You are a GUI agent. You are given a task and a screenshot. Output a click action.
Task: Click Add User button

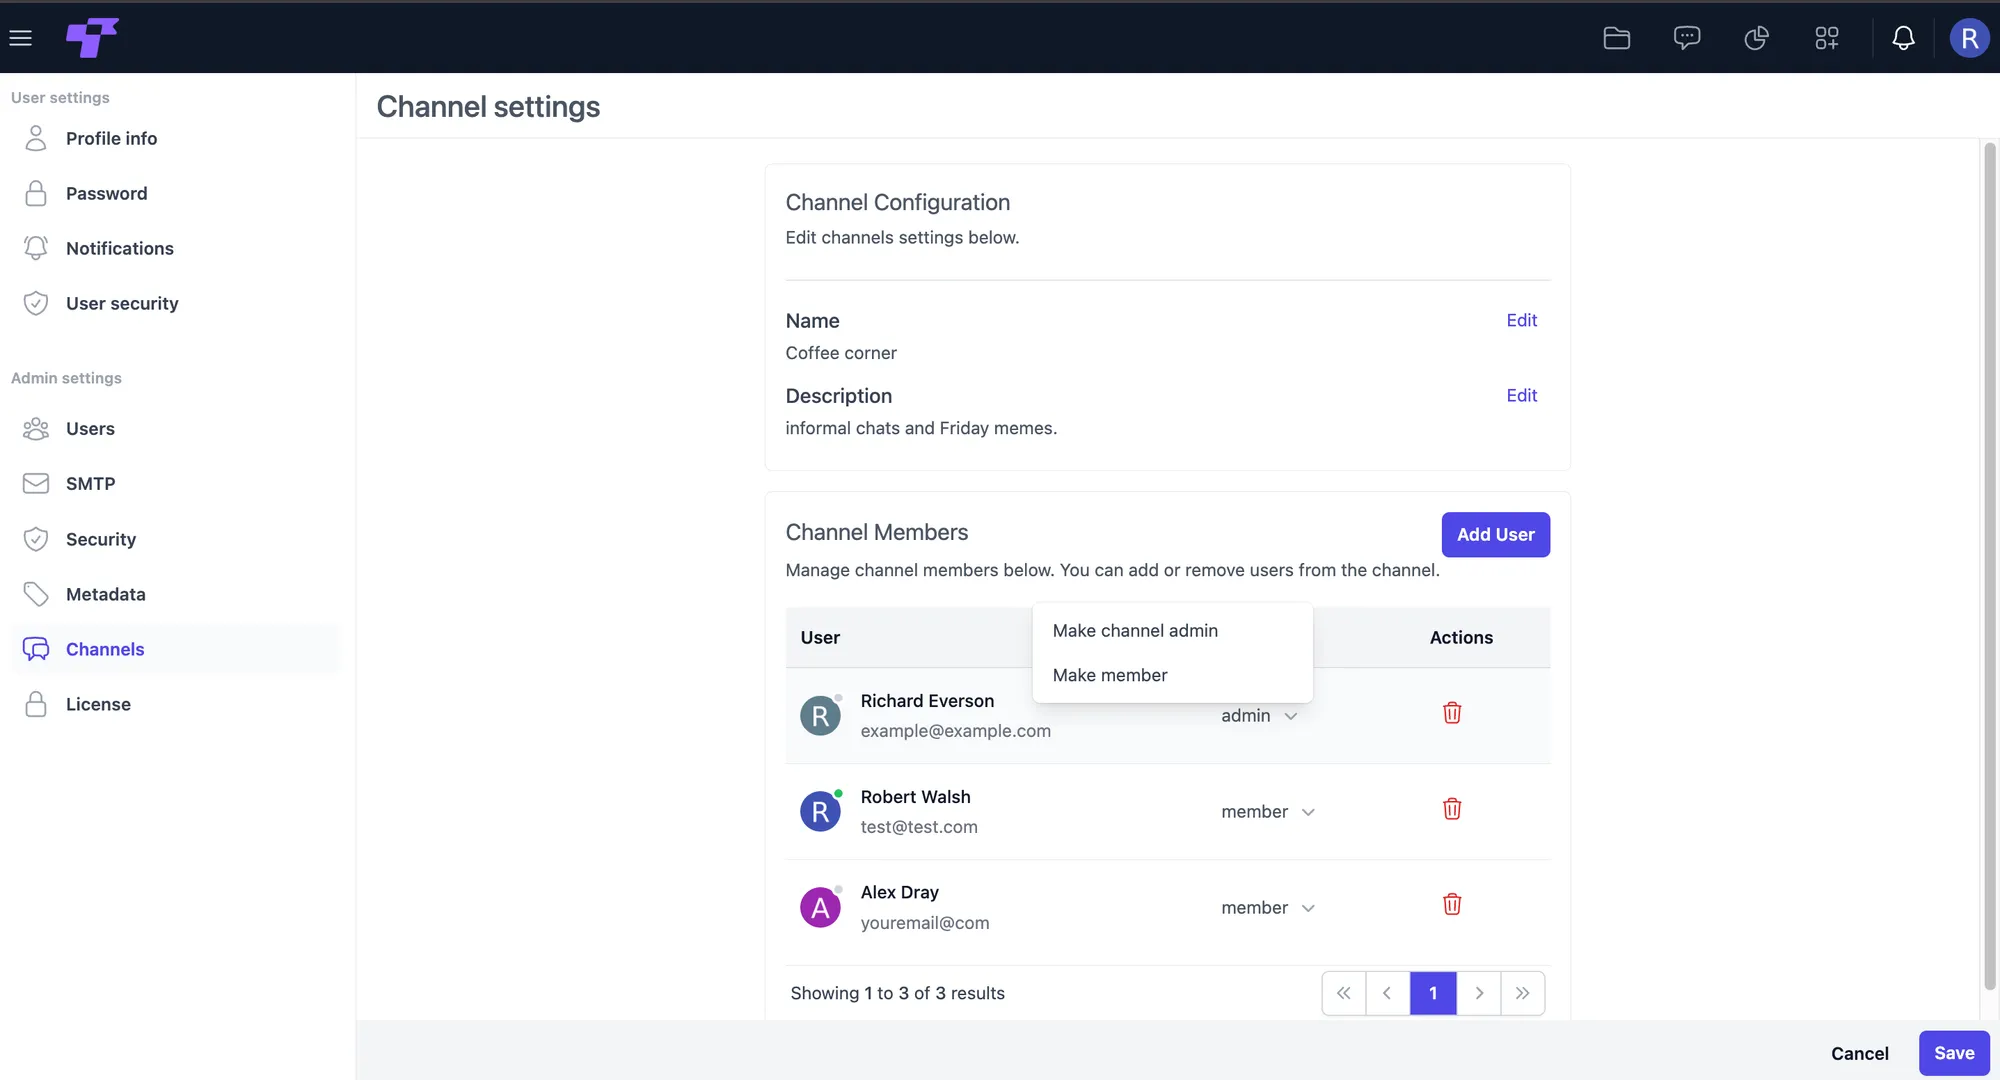(x=1495, y=535)
